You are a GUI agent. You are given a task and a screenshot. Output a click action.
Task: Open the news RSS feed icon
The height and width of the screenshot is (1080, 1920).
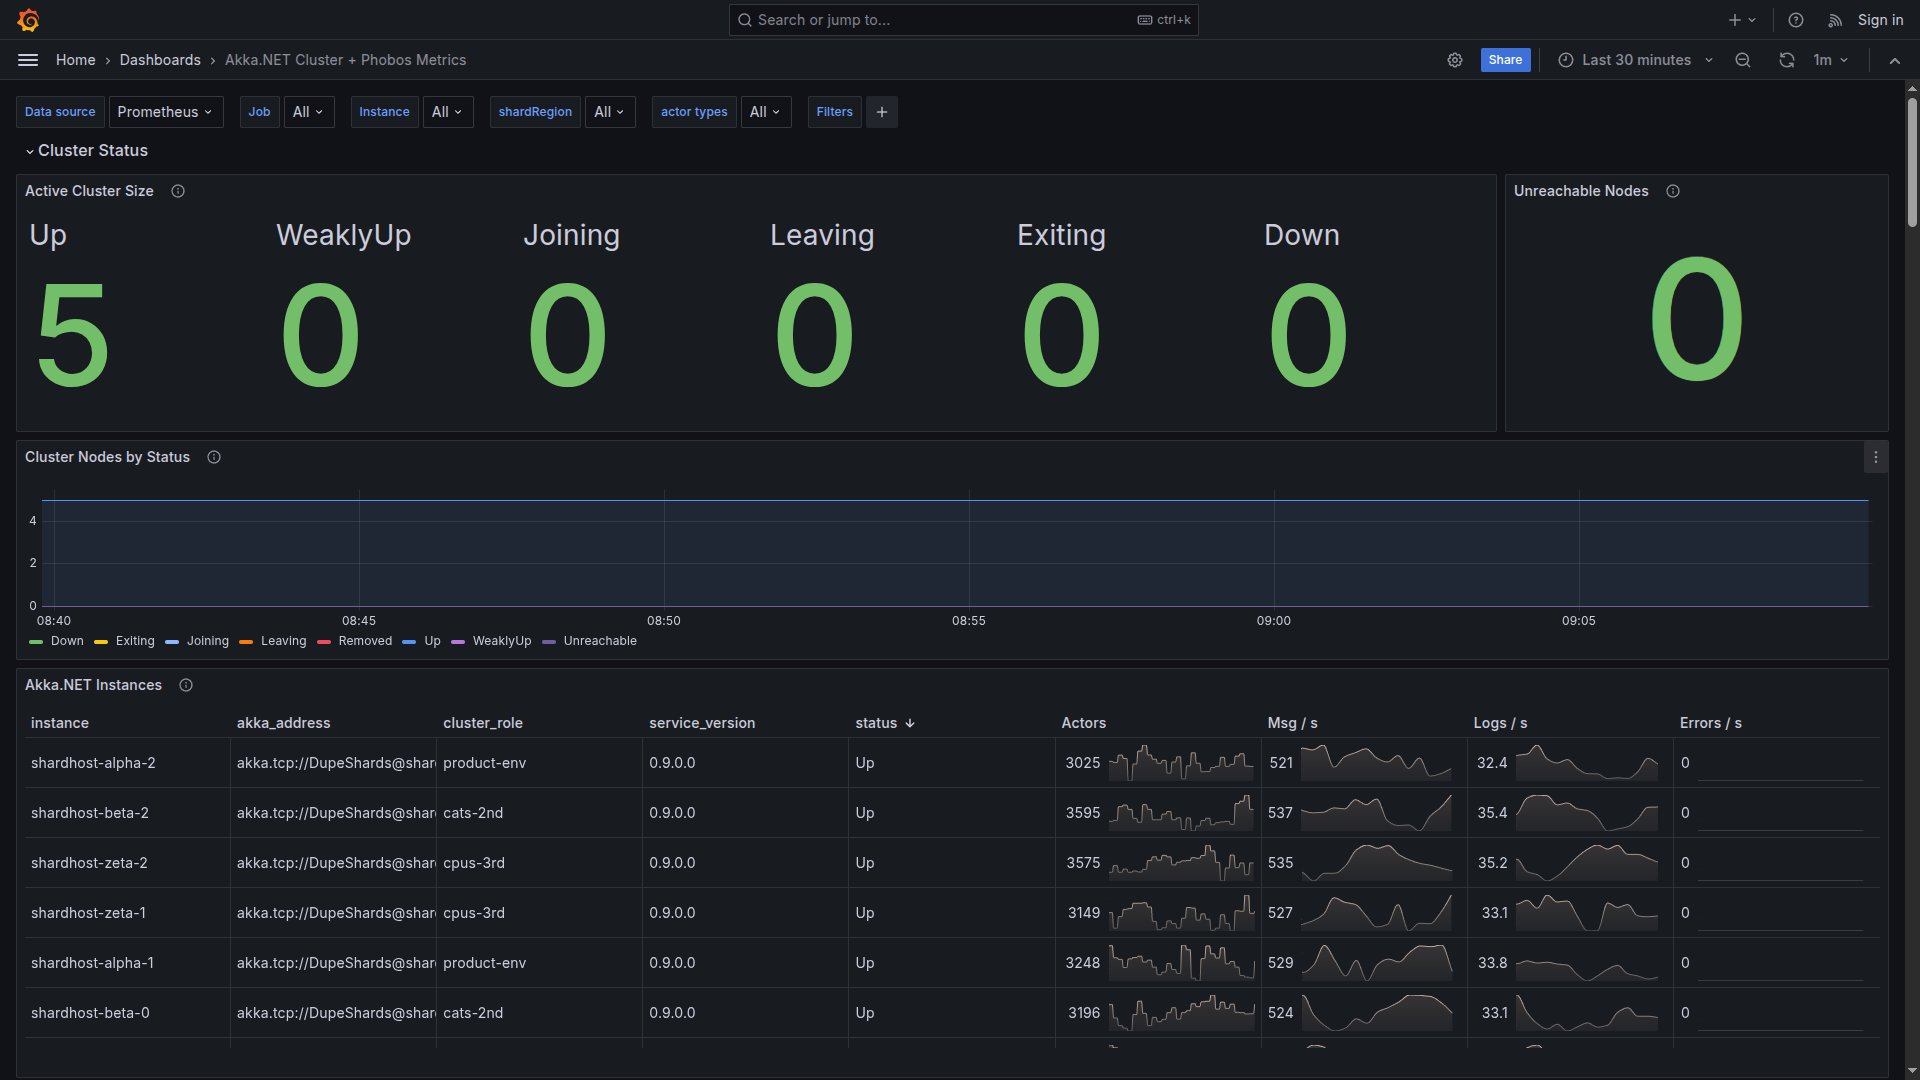point(1835,20)
